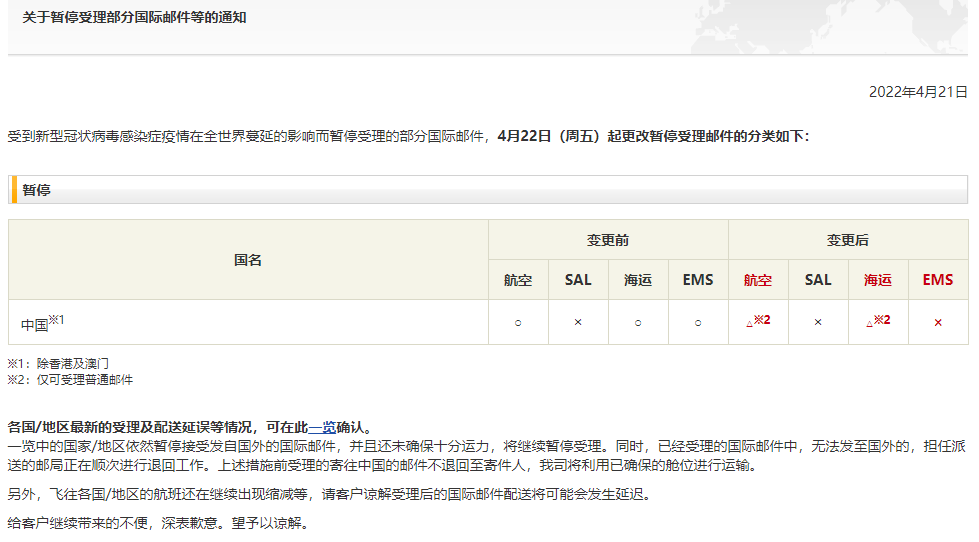This screenshot has width=979, height=542.
Task: Click the red triangle ※2 under 变更后 航空
Action: pos(758,321)
